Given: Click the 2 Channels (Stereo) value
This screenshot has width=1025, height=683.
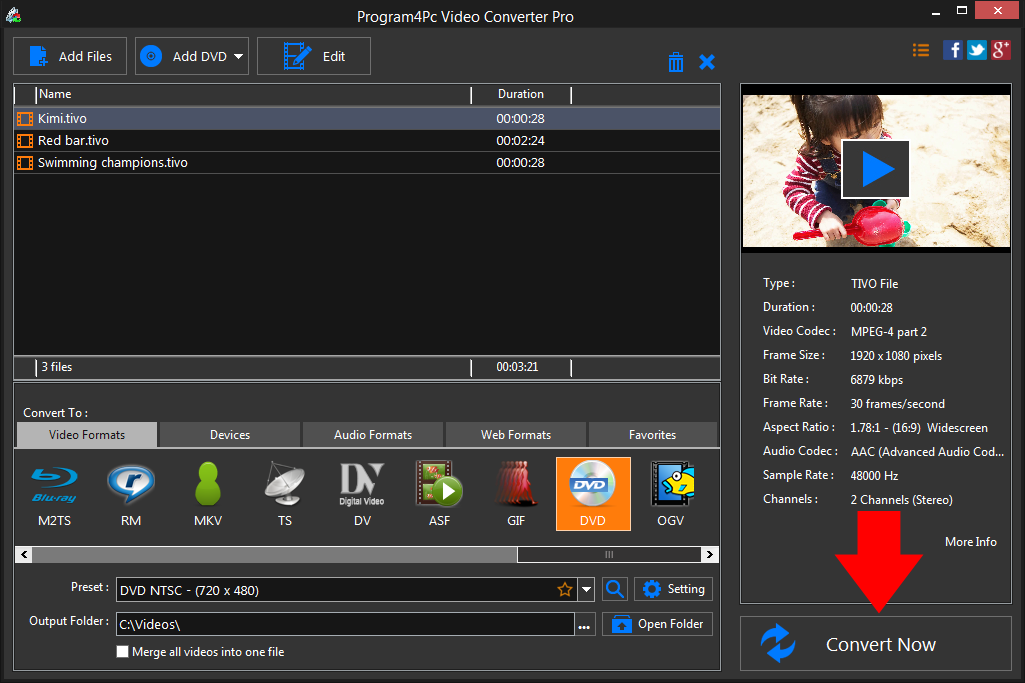Looking at the screenshot, I should [x=901, y=500].
